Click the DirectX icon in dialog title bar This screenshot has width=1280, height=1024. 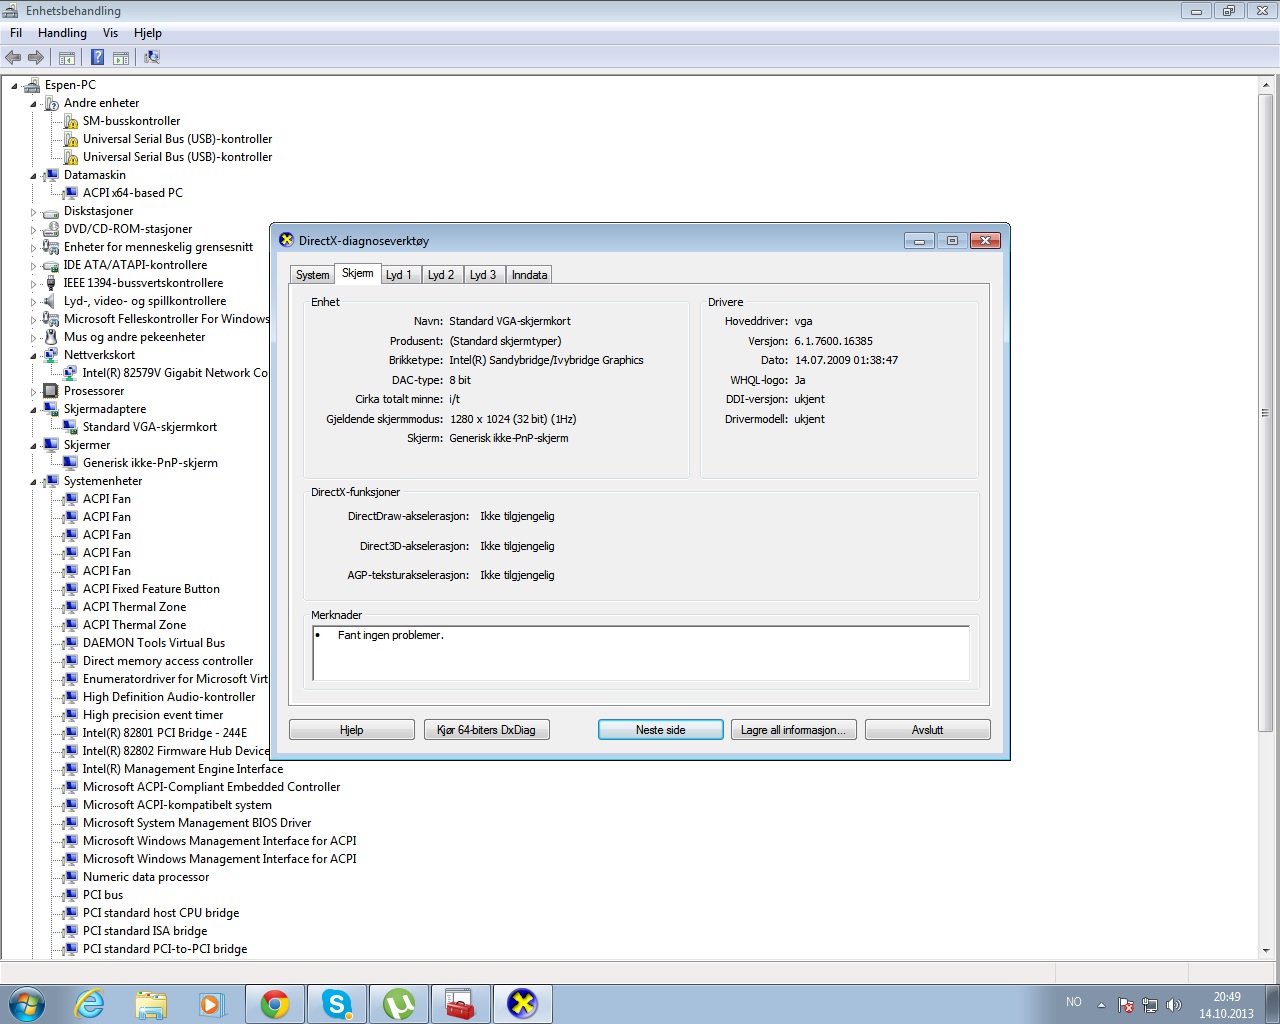coord(286,240)
